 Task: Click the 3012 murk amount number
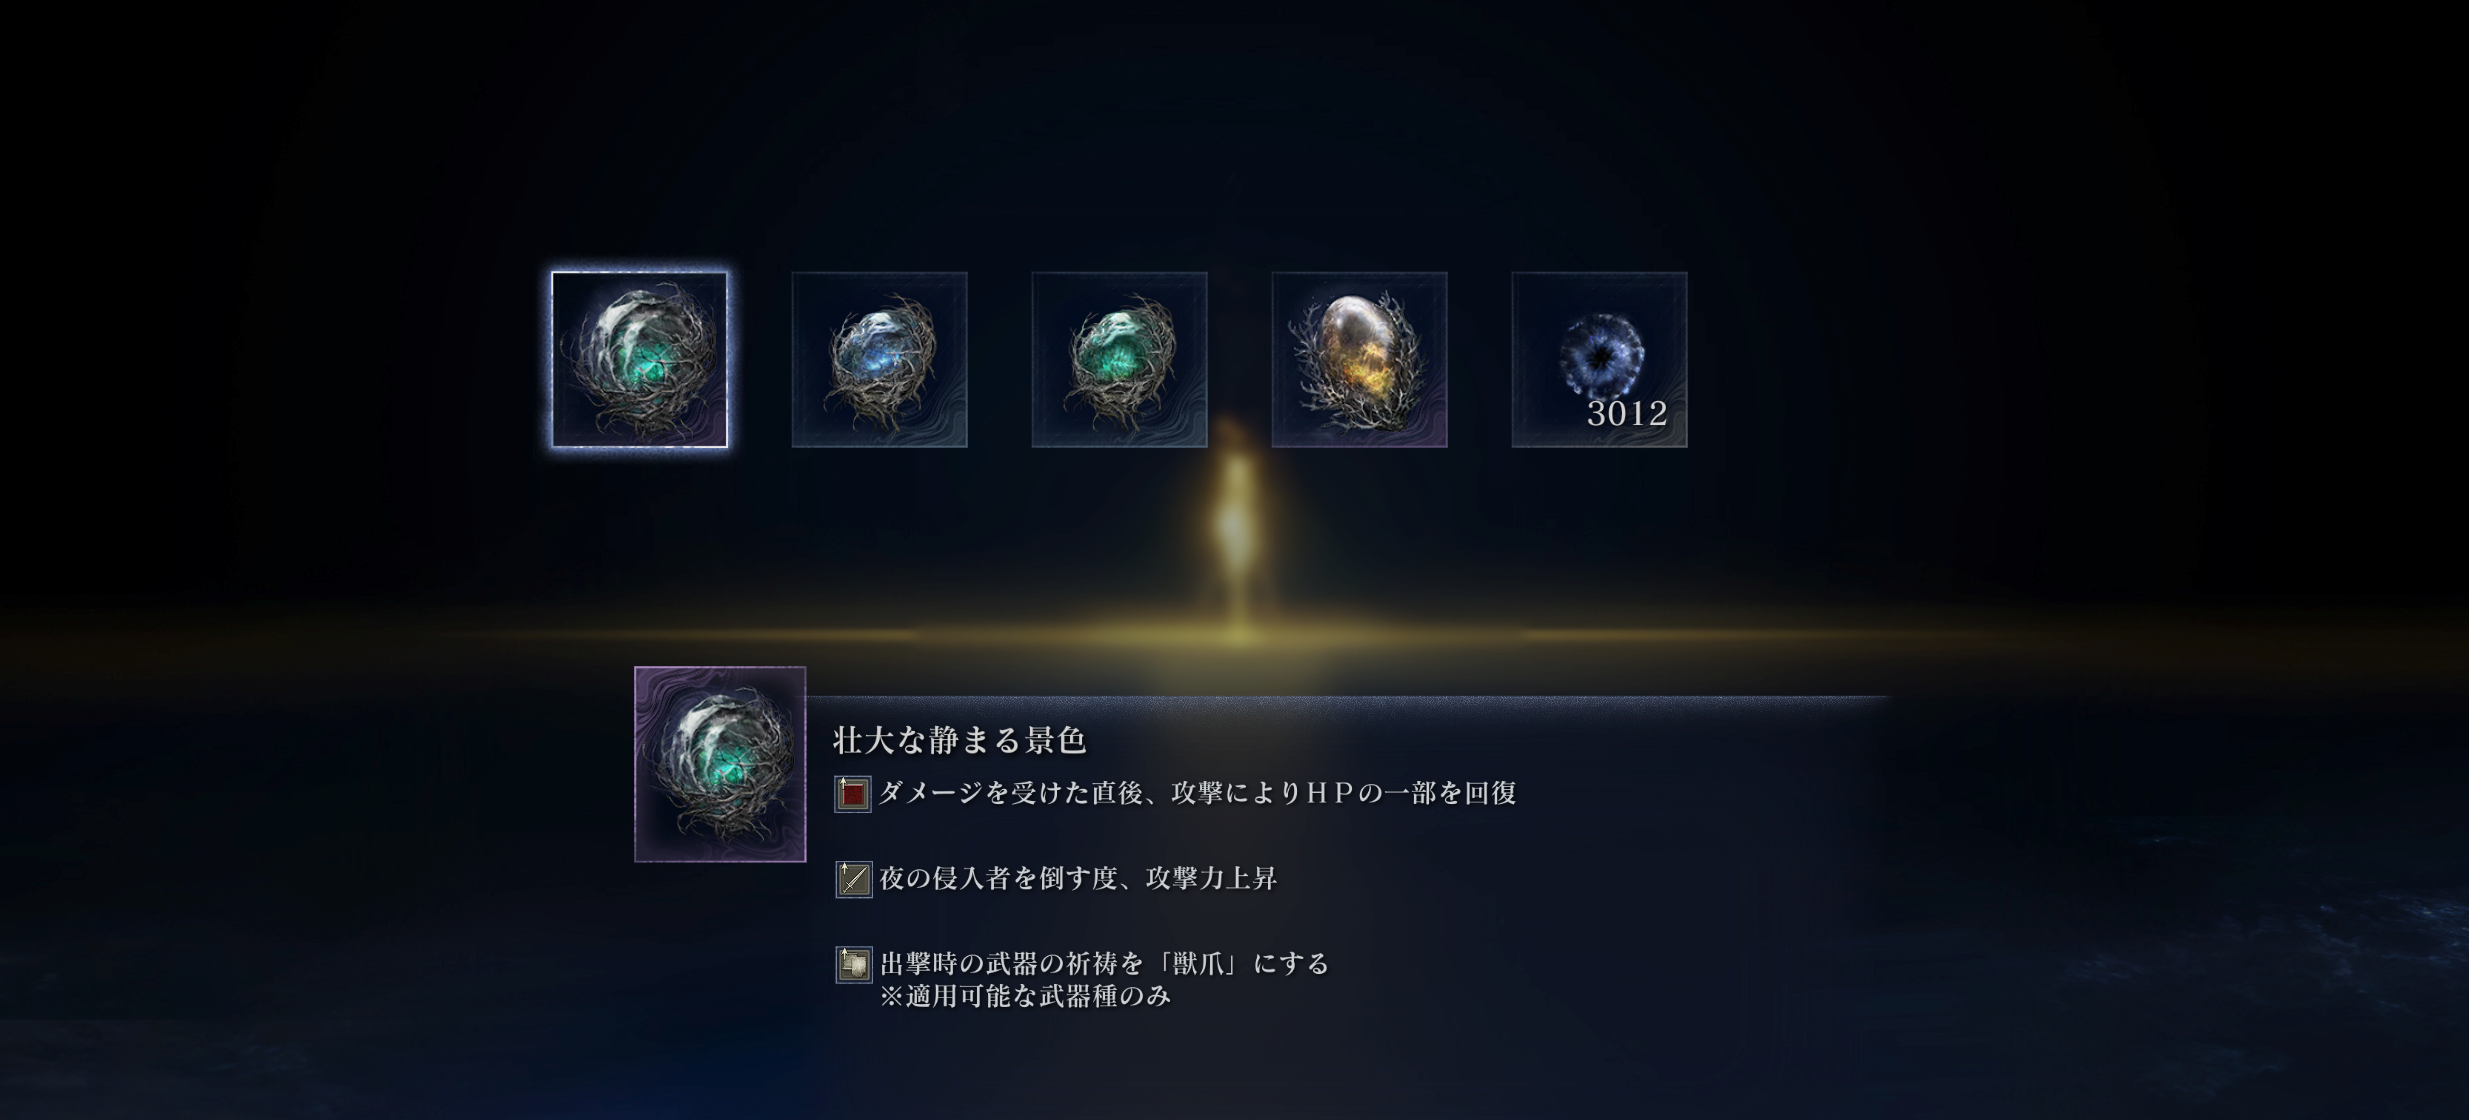1627,413
